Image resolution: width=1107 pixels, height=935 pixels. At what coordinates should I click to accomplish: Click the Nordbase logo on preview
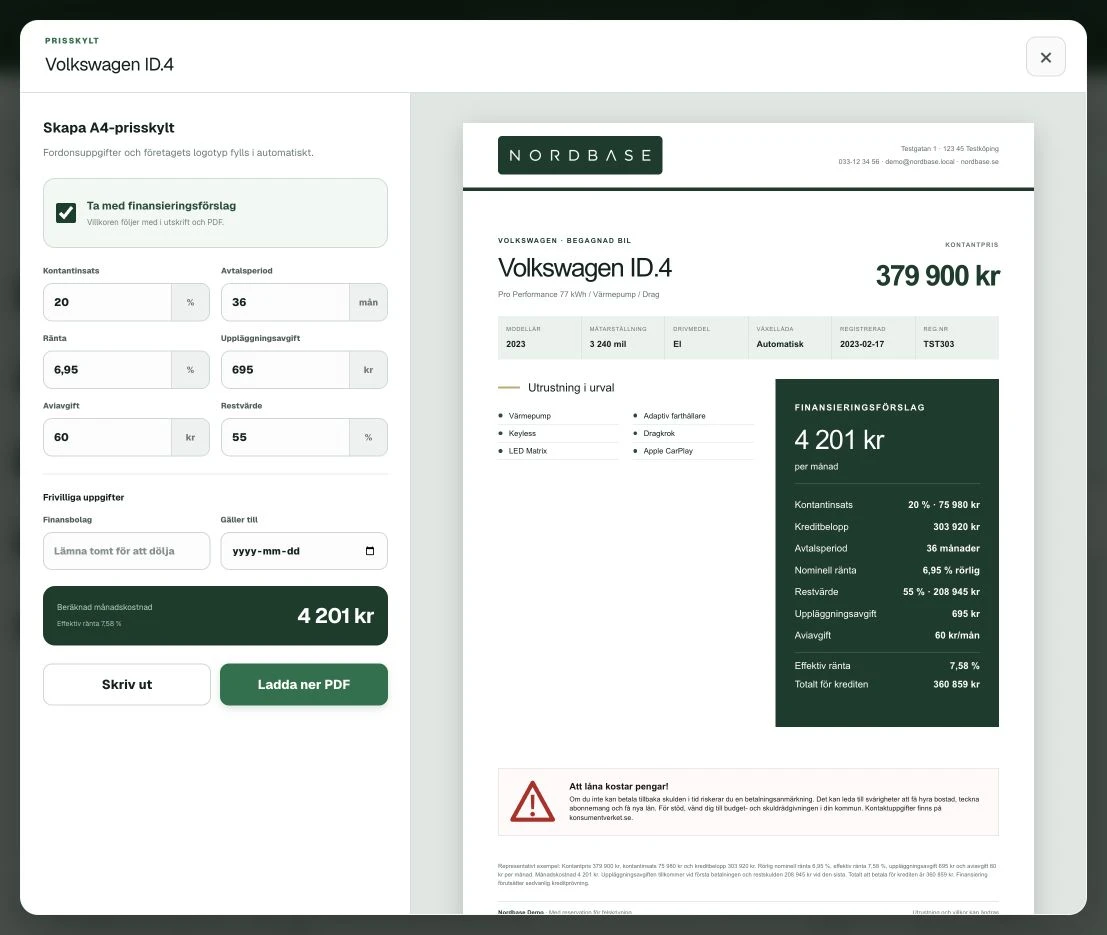click(x=580, y=155)
